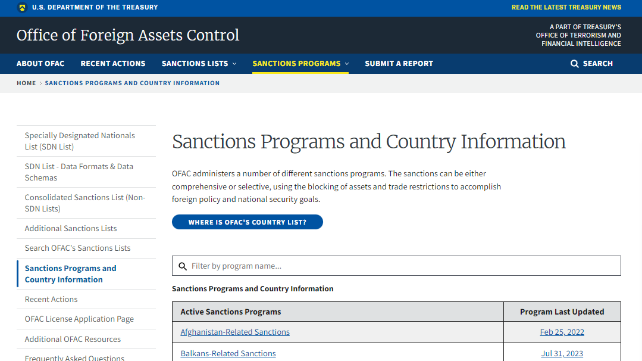Open the Submit a Report menu item
The image size is (642, 361).
pyautogui.click(x=399, y=64)
